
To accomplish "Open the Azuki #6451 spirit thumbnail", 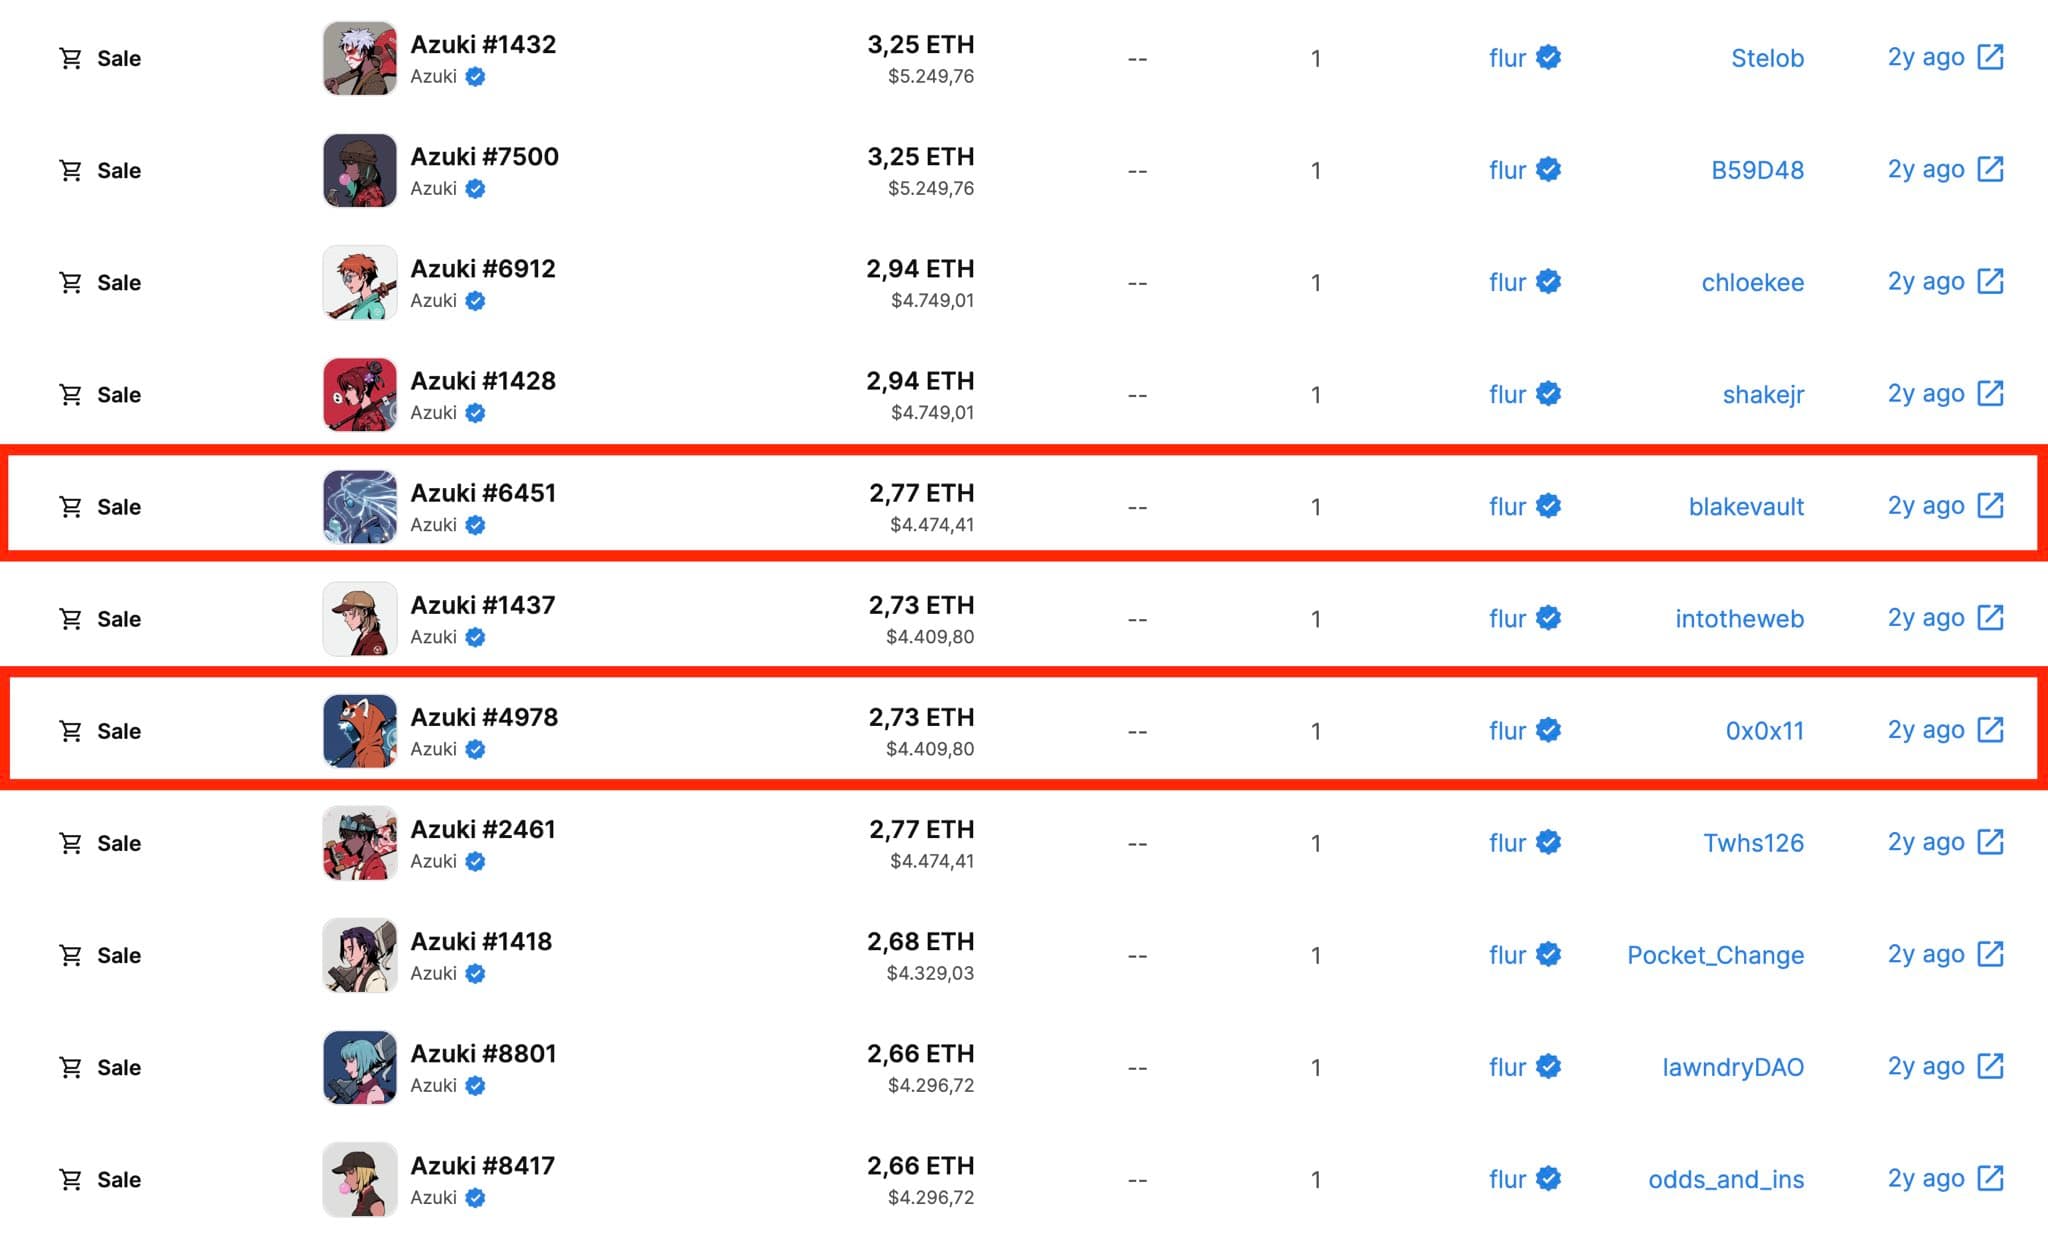I will [x=360, y=507].
